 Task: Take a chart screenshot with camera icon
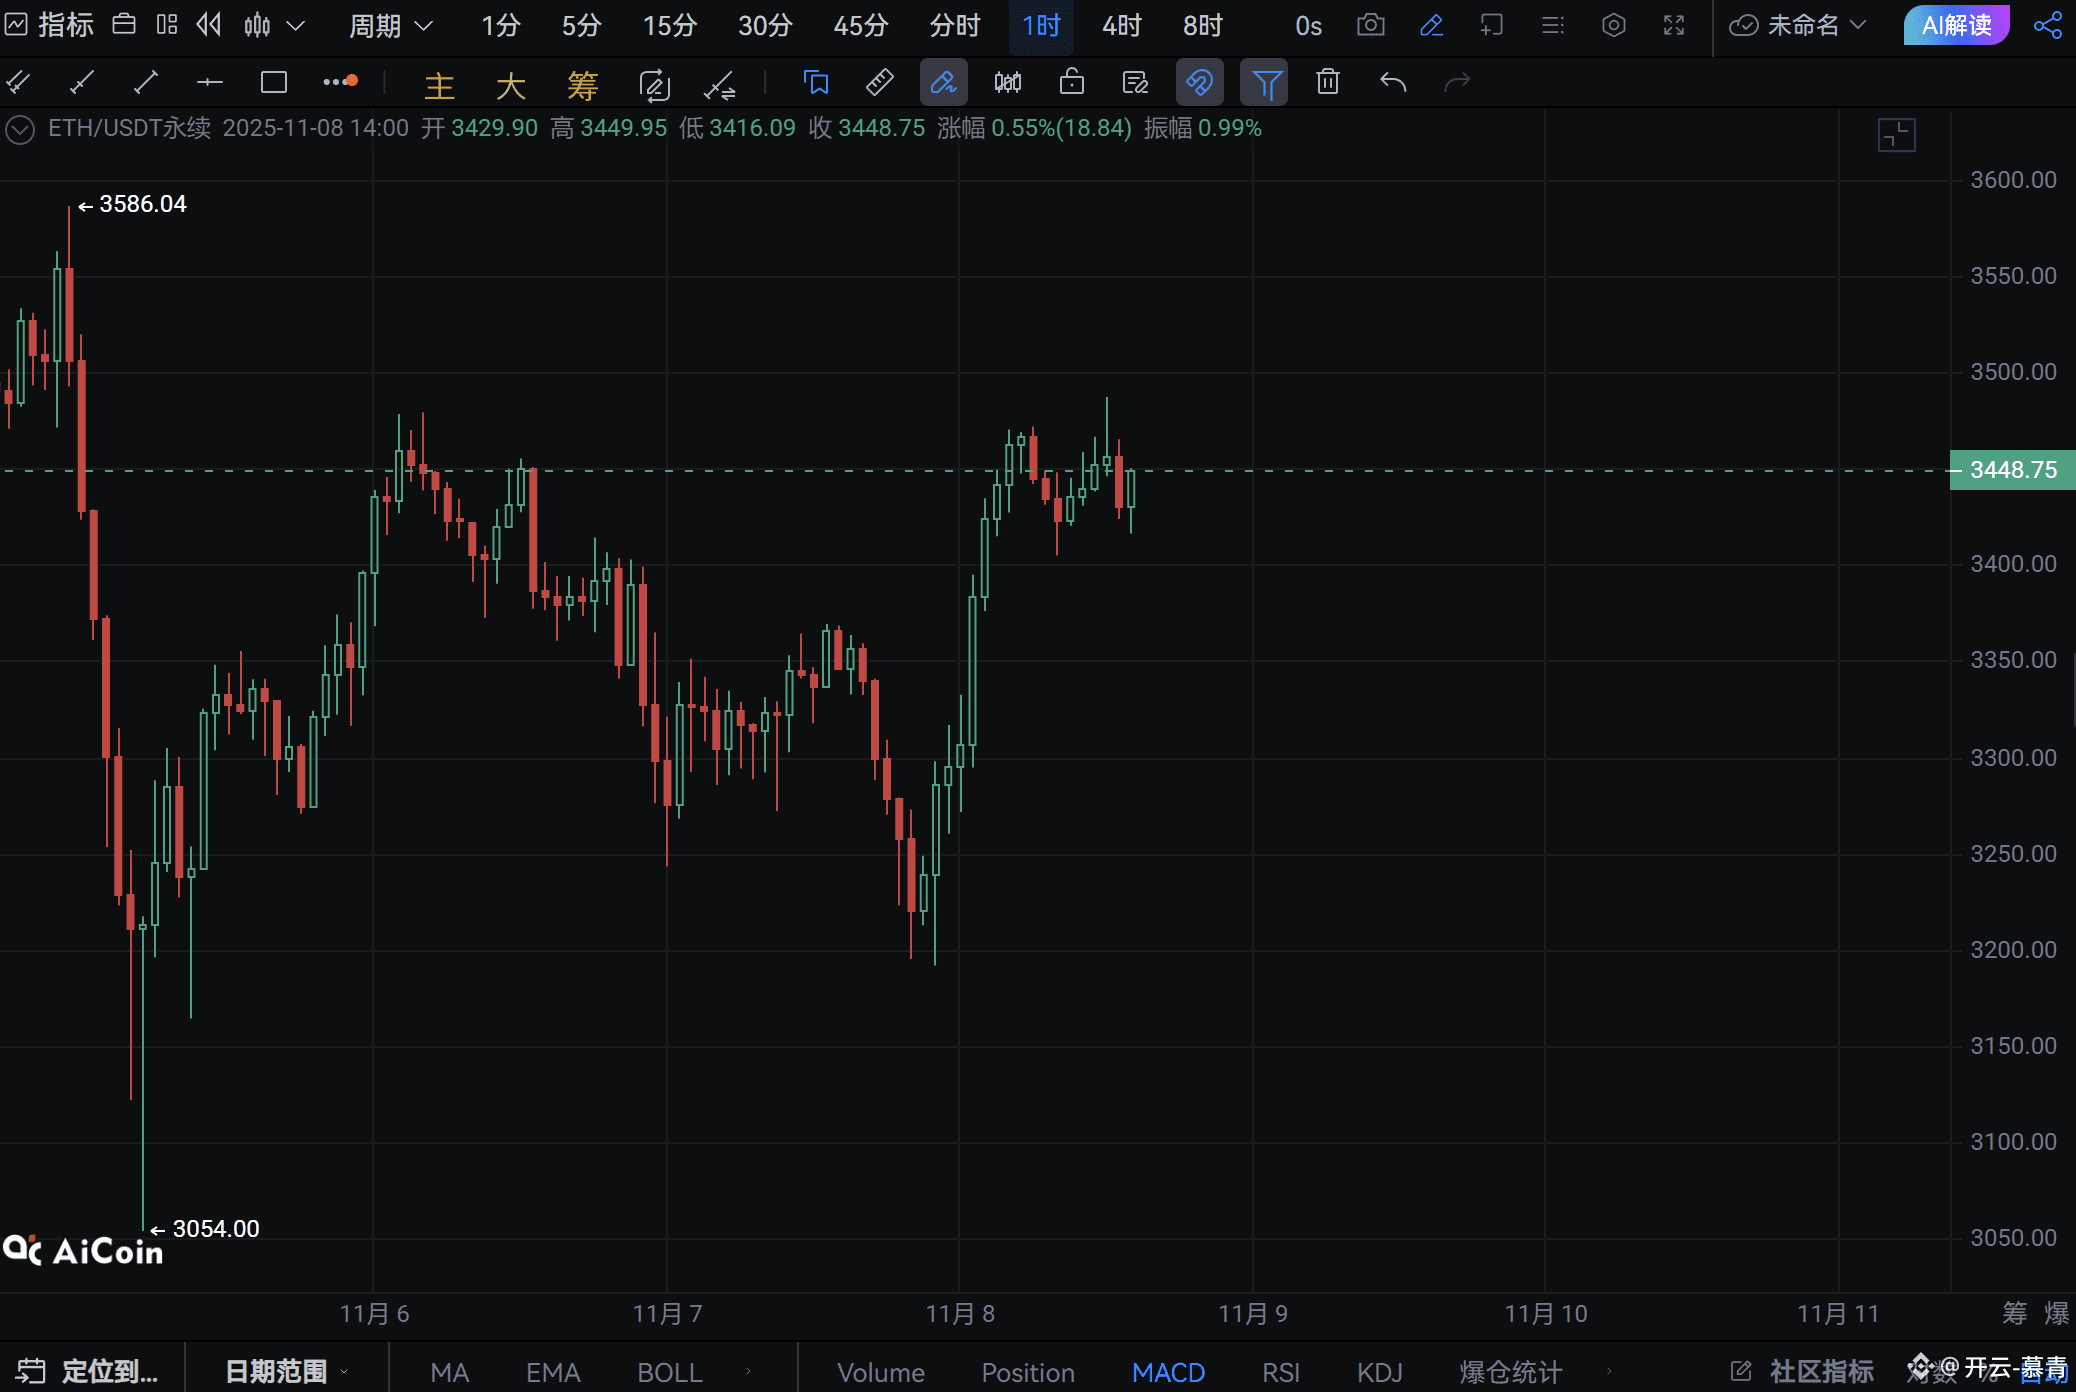1370,25
